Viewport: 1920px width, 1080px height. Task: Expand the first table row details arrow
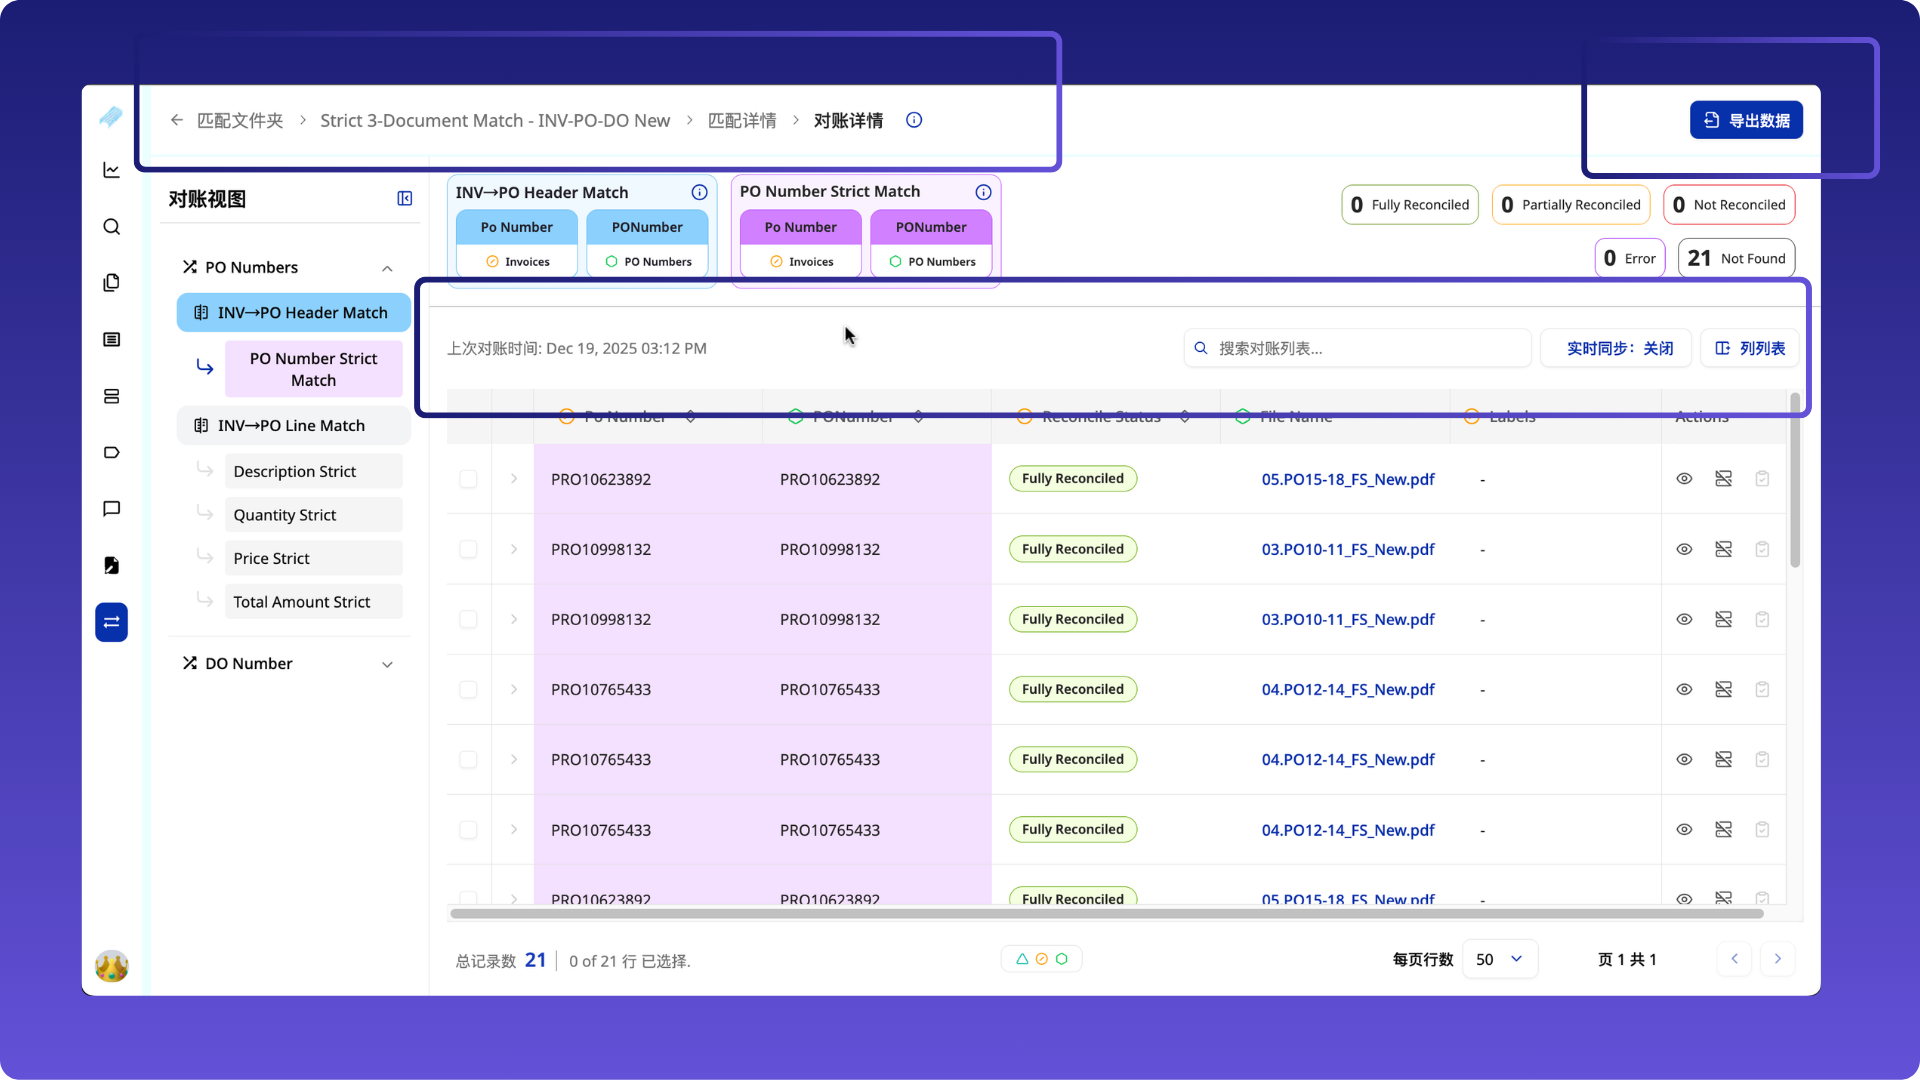click(x=513, y=478)
